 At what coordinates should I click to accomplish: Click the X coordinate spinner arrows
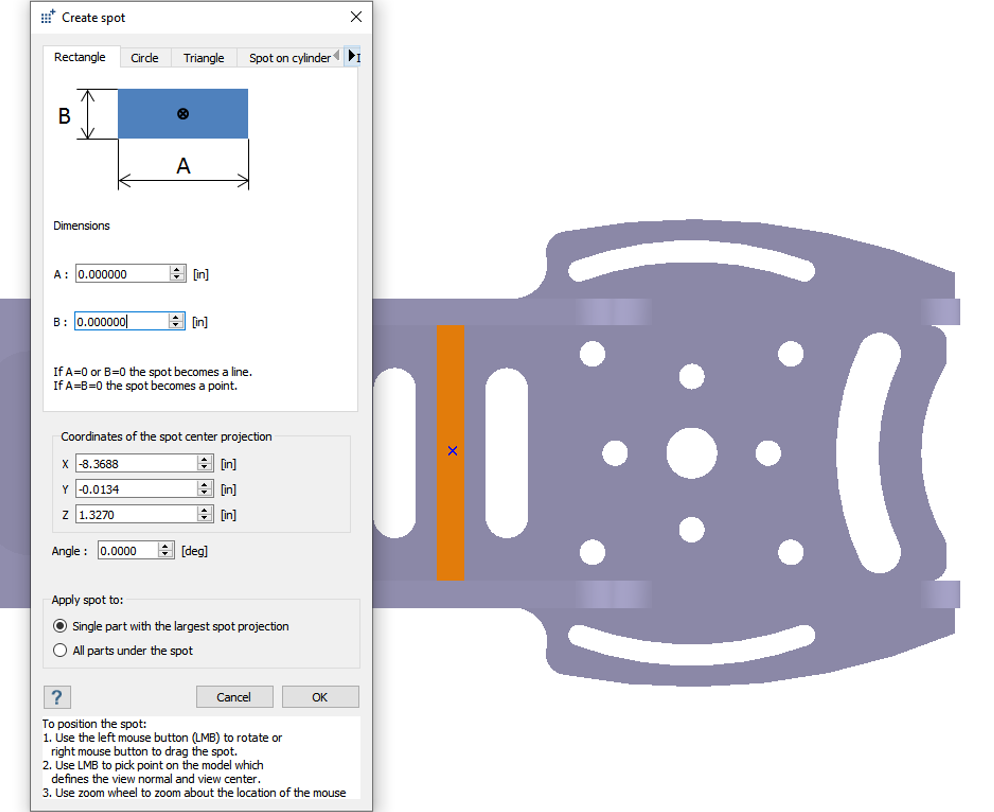205,463
